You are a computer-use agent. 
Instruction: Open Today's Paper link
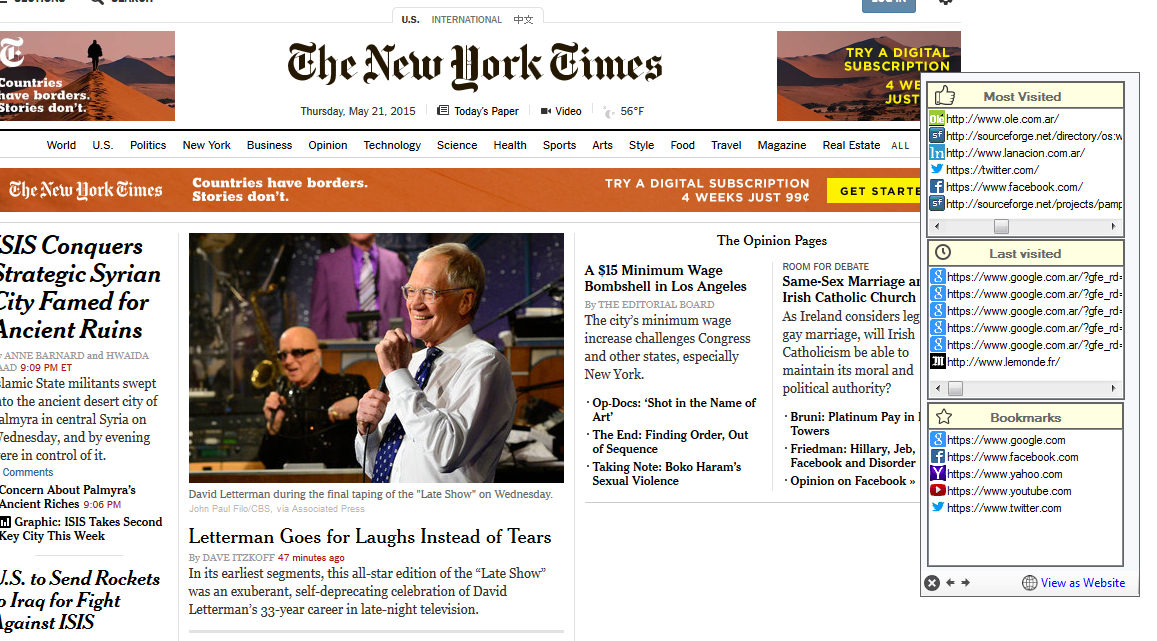[x=478, y=111]
